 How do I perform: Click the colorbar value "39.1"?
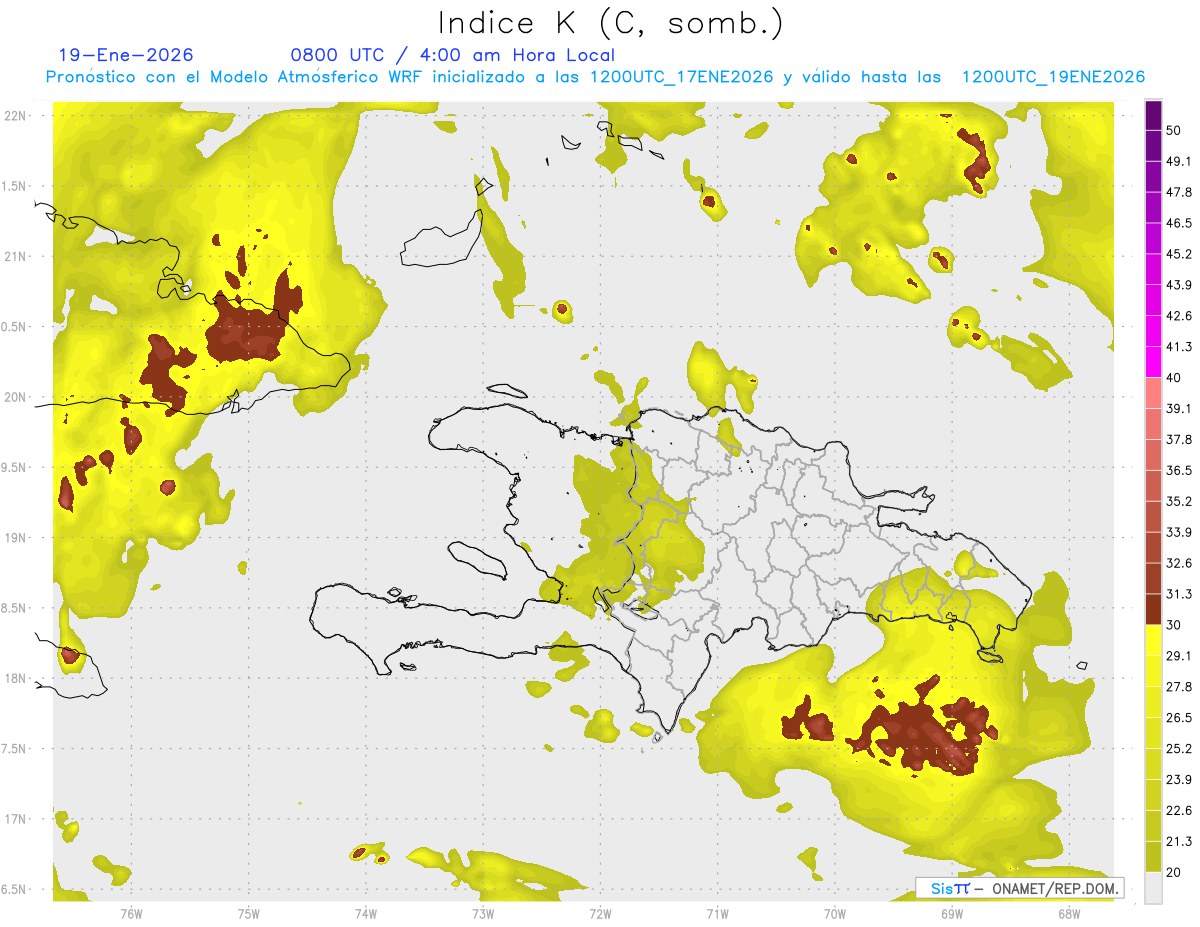pos(1180,409)
